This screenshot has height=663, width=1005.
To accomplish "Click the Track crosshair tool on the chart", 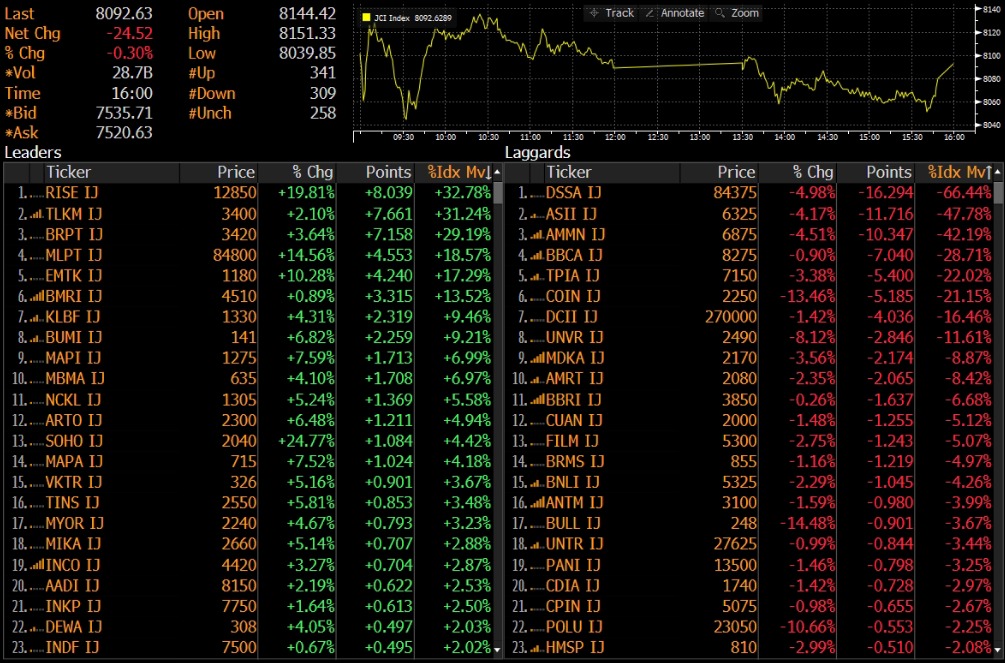I will (x=612, y=13).
